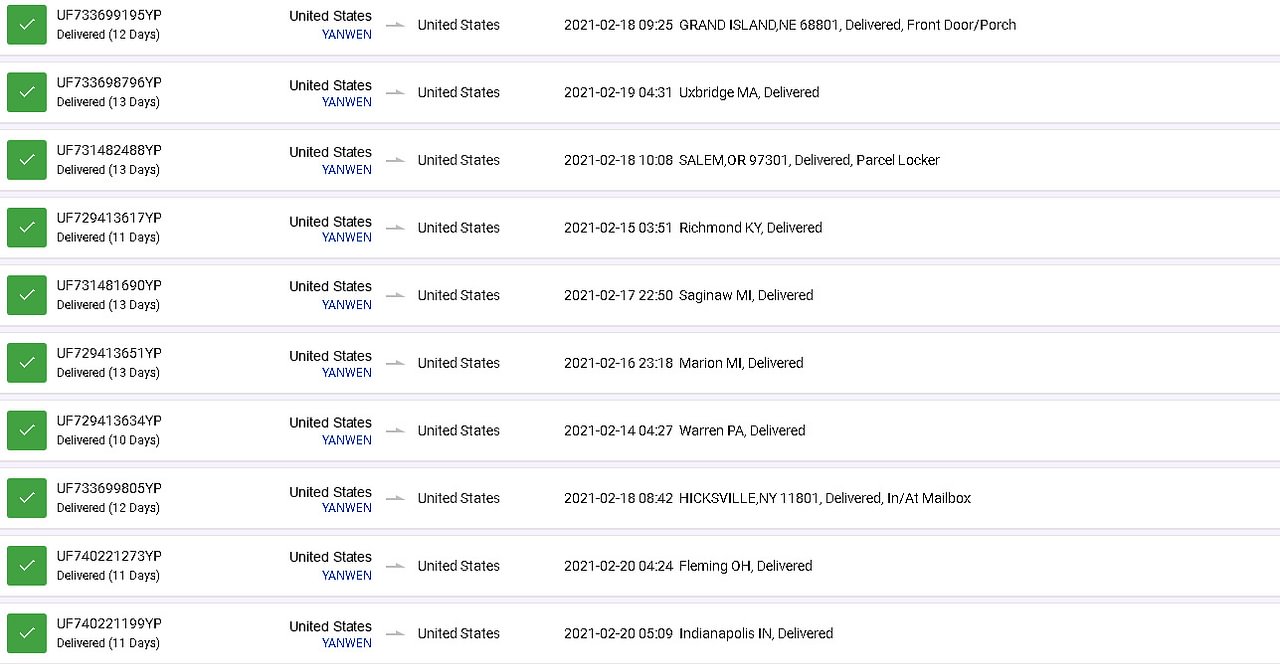This screenshot has height=664, width=1280.
Task: Click green check icon of UF729413651YP
Action: (x=27, y=363)
